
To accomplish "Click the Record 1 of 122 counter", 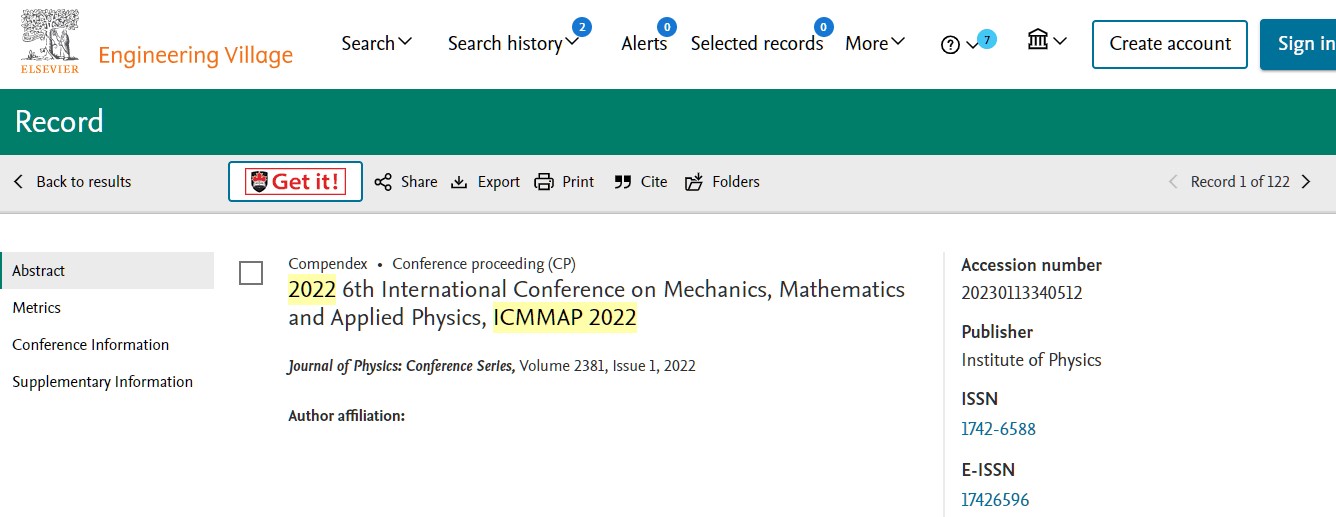I will coord(1240,182).
